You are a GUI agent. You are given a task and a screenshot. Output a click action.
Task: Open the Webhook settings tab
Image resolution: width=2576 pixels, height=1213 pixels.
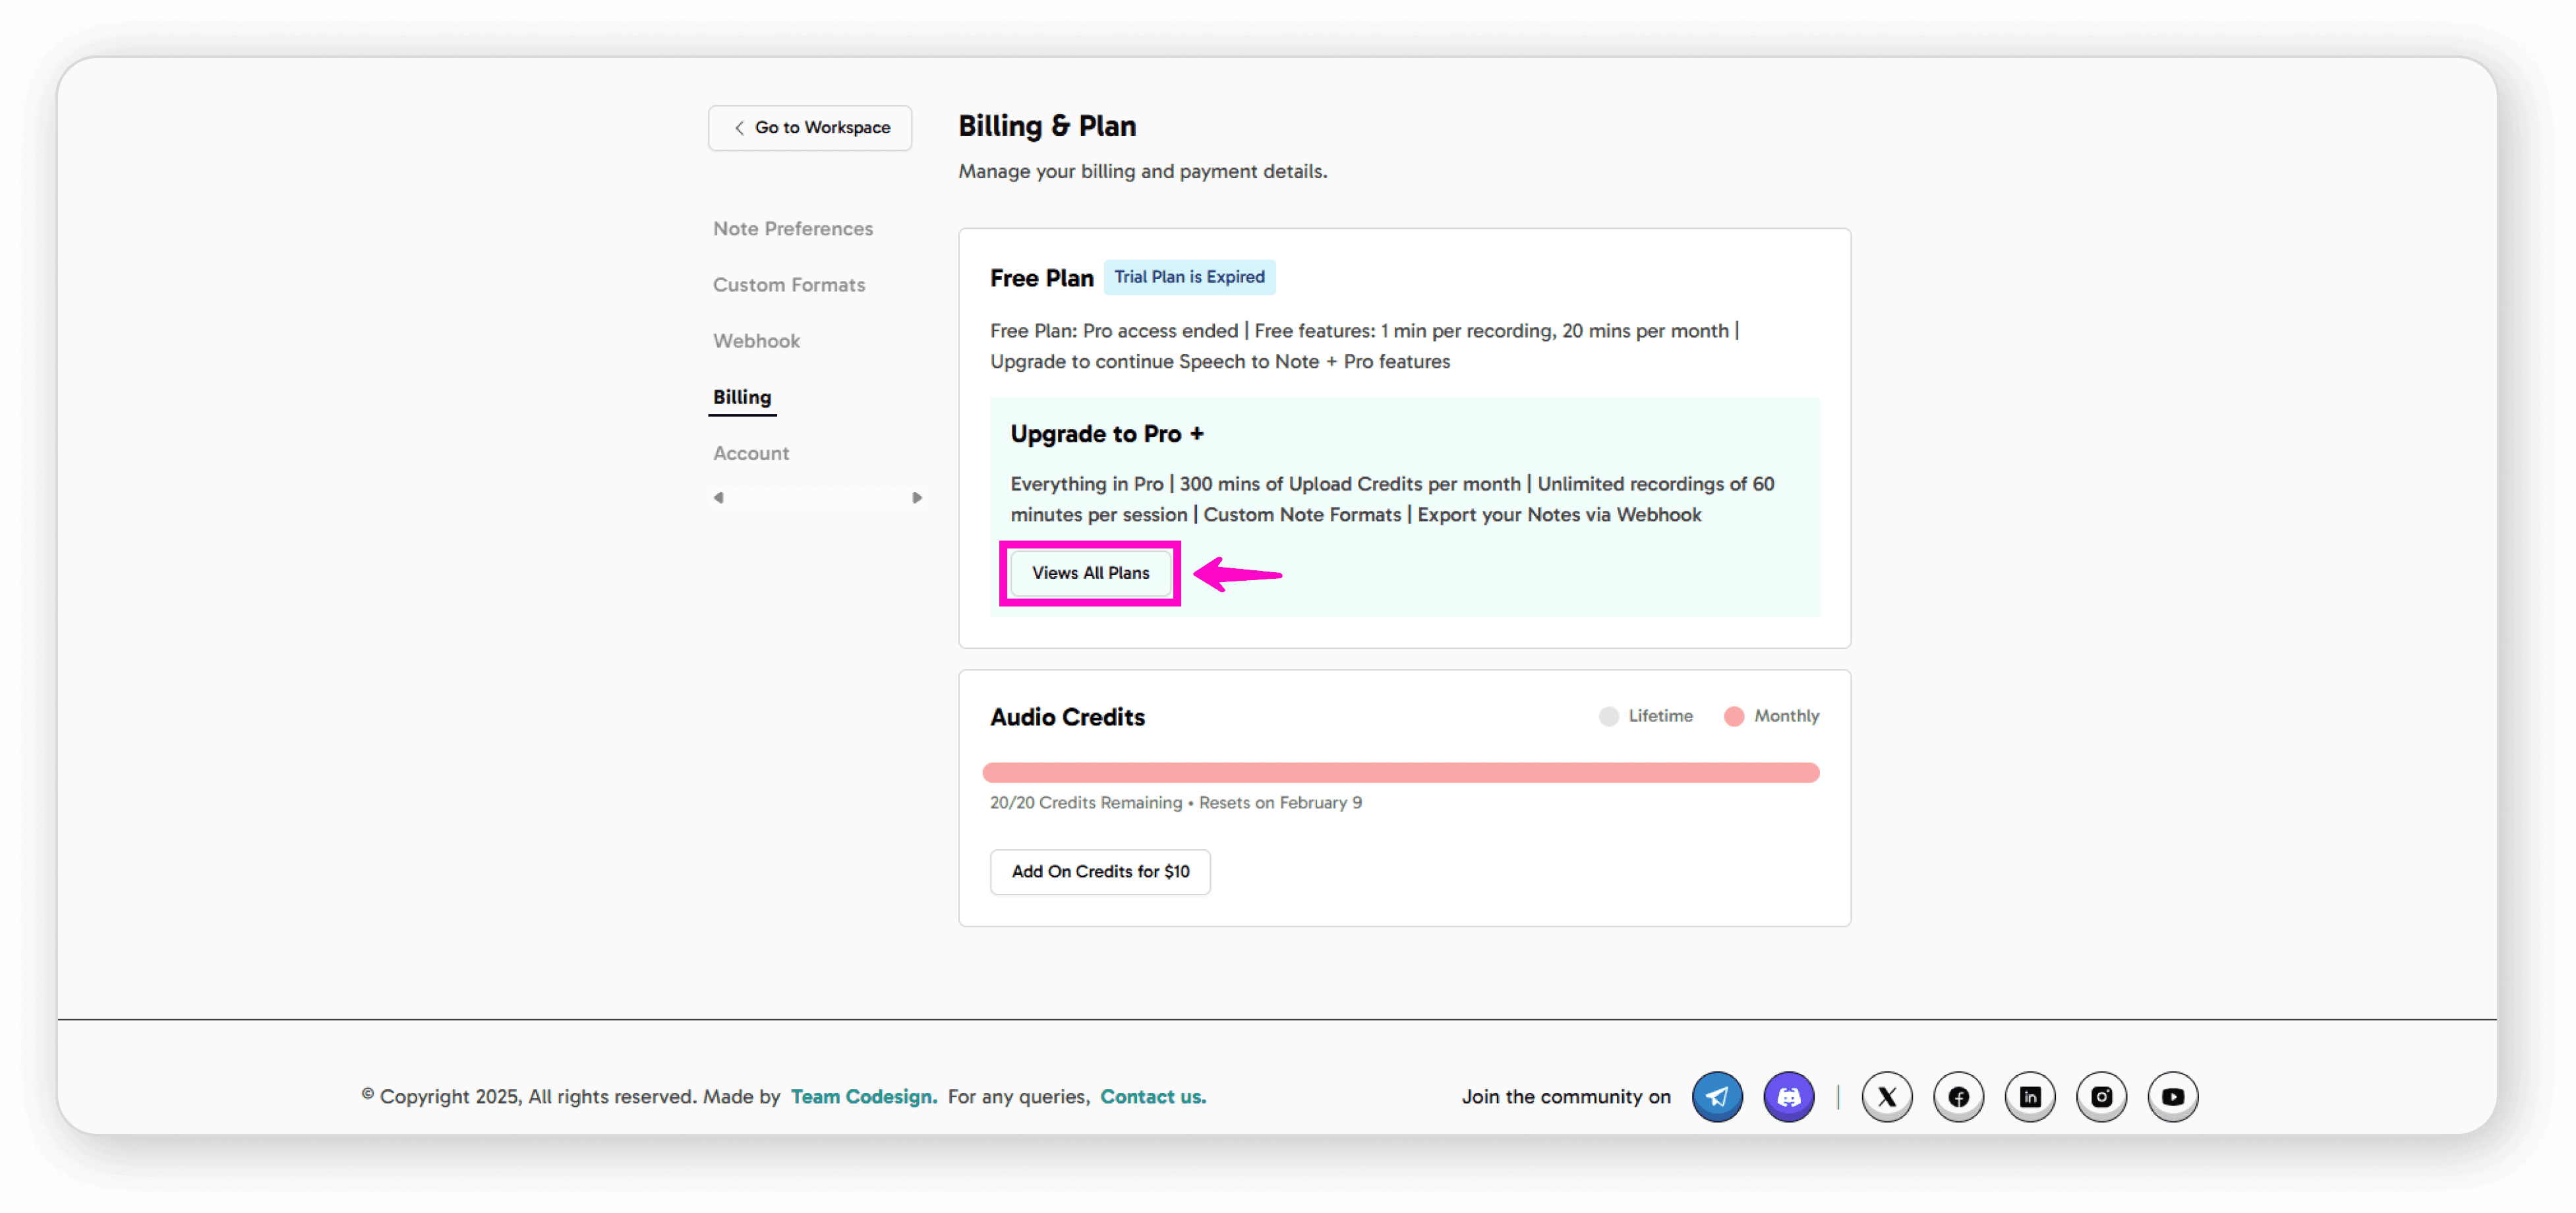click(x=756, y=340)
